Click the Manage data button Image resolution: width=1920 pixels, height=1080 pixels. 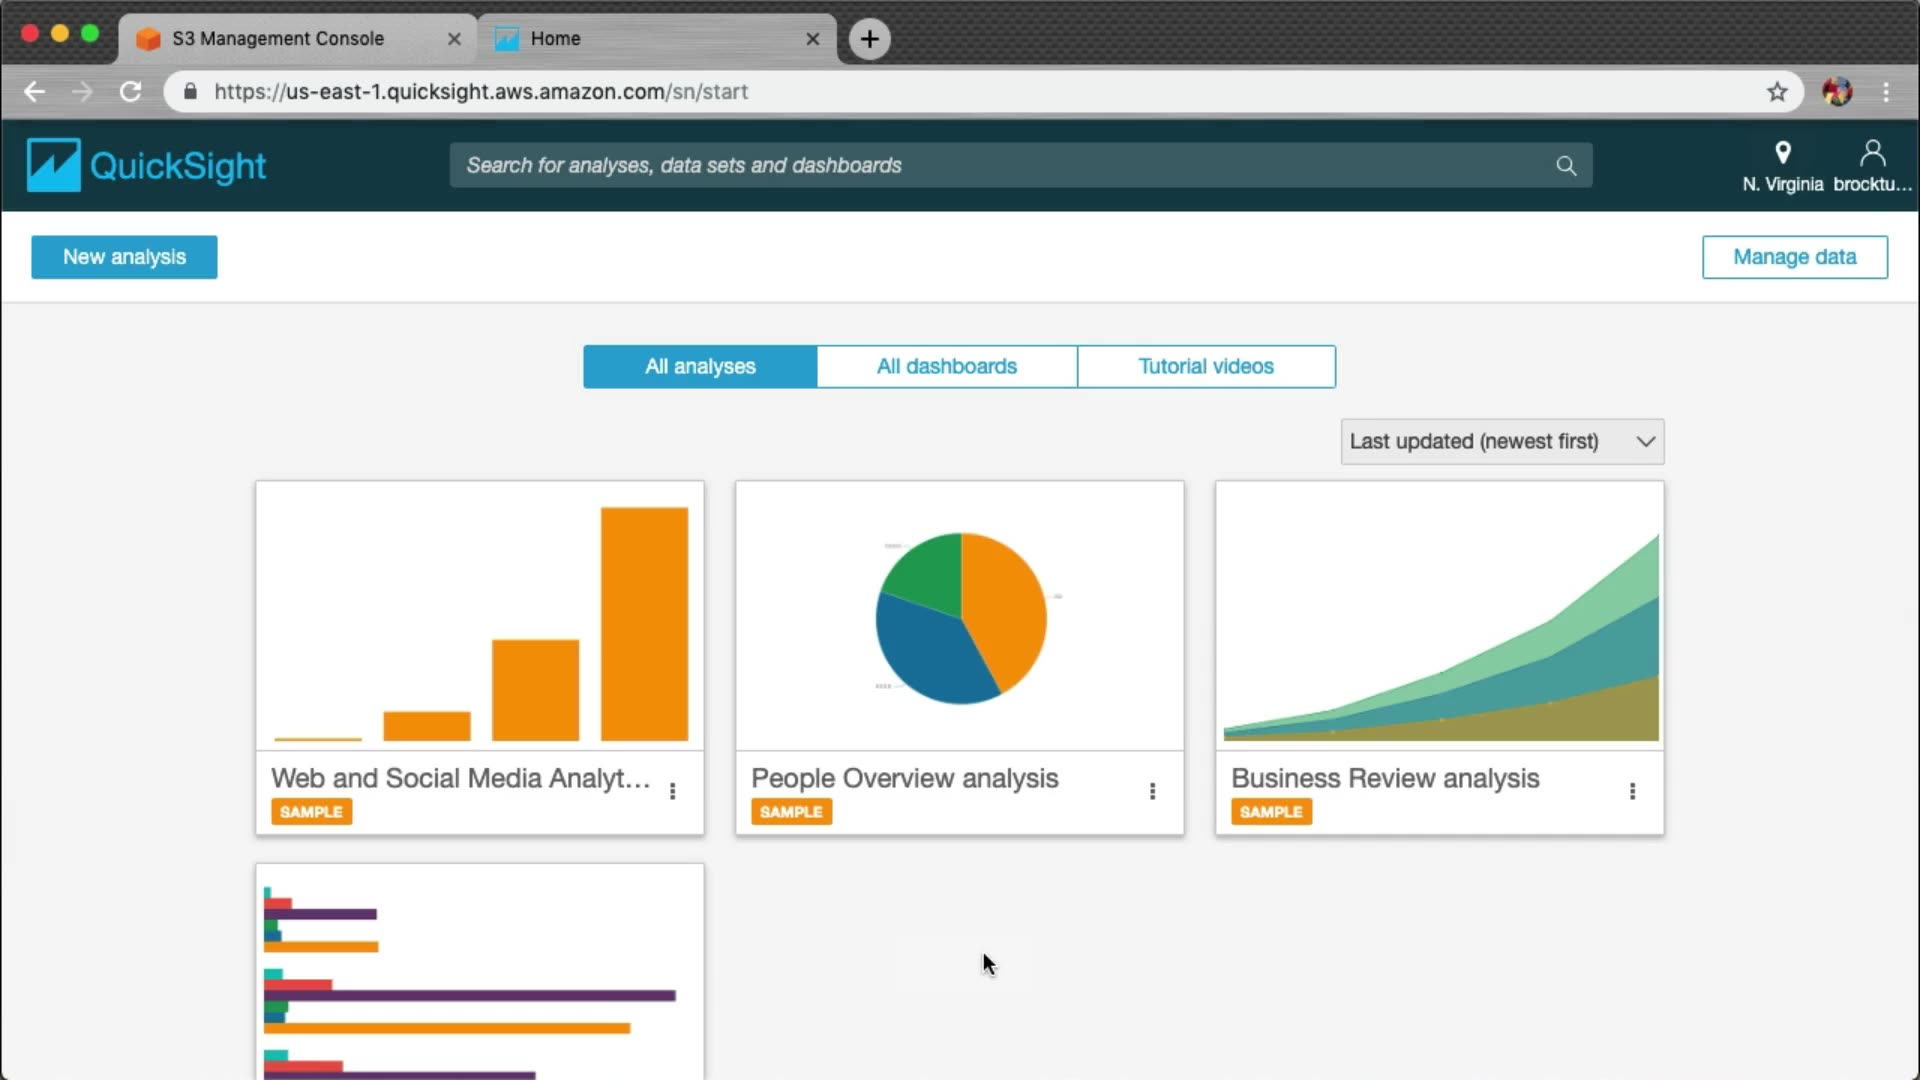coord(1794,257)
